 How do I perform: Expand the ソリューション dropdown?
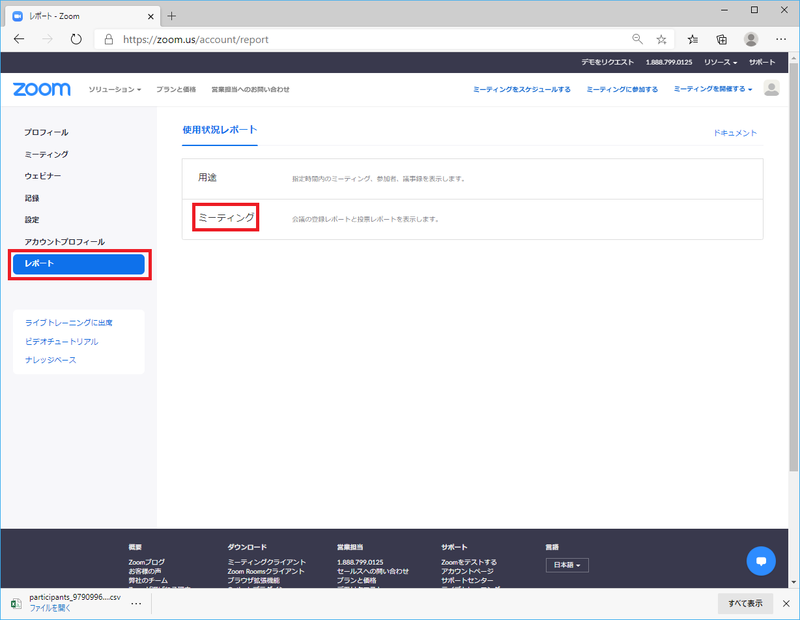click(x=115, y=89)
